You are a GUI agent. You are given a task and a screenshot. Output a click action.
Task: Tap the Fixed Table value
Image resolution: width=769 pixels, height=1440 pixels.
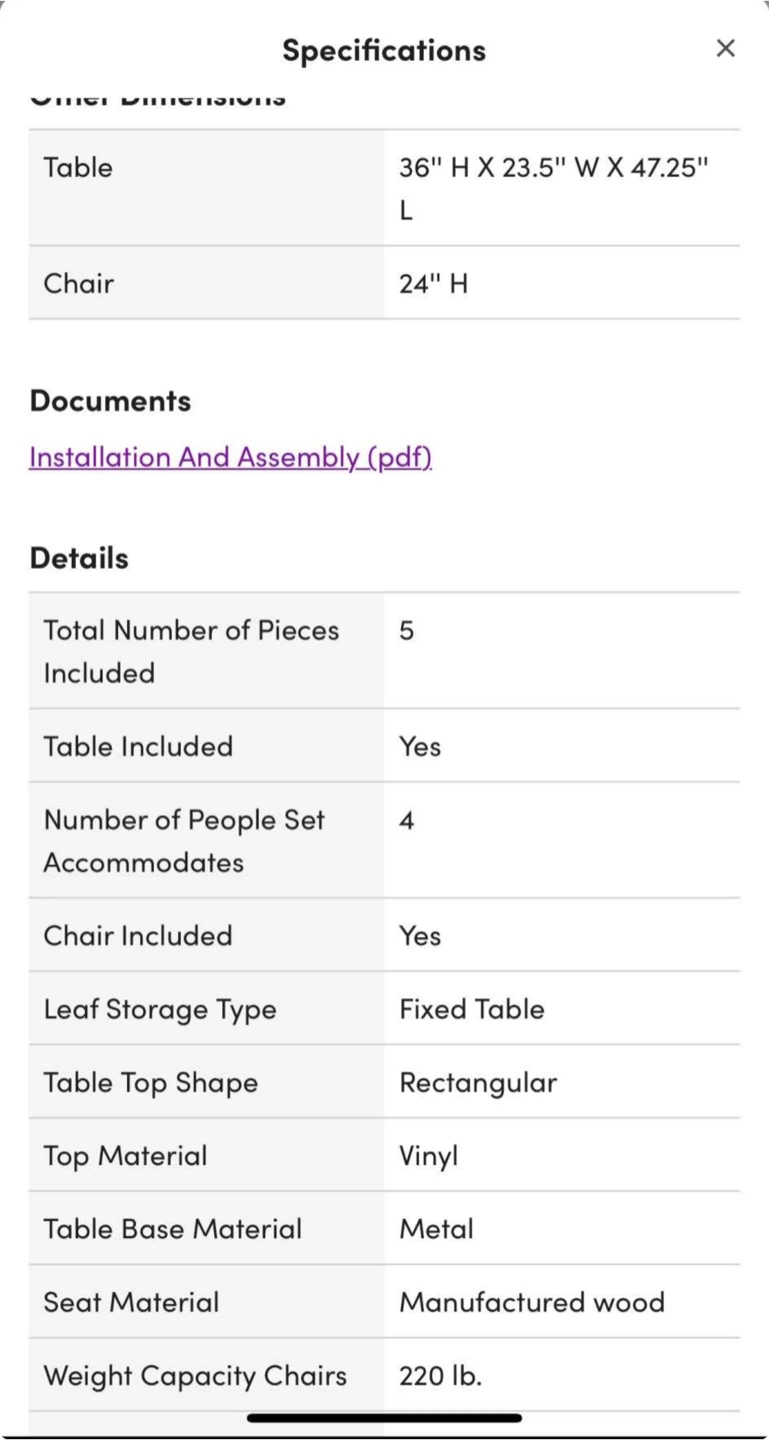[472, 1008]
